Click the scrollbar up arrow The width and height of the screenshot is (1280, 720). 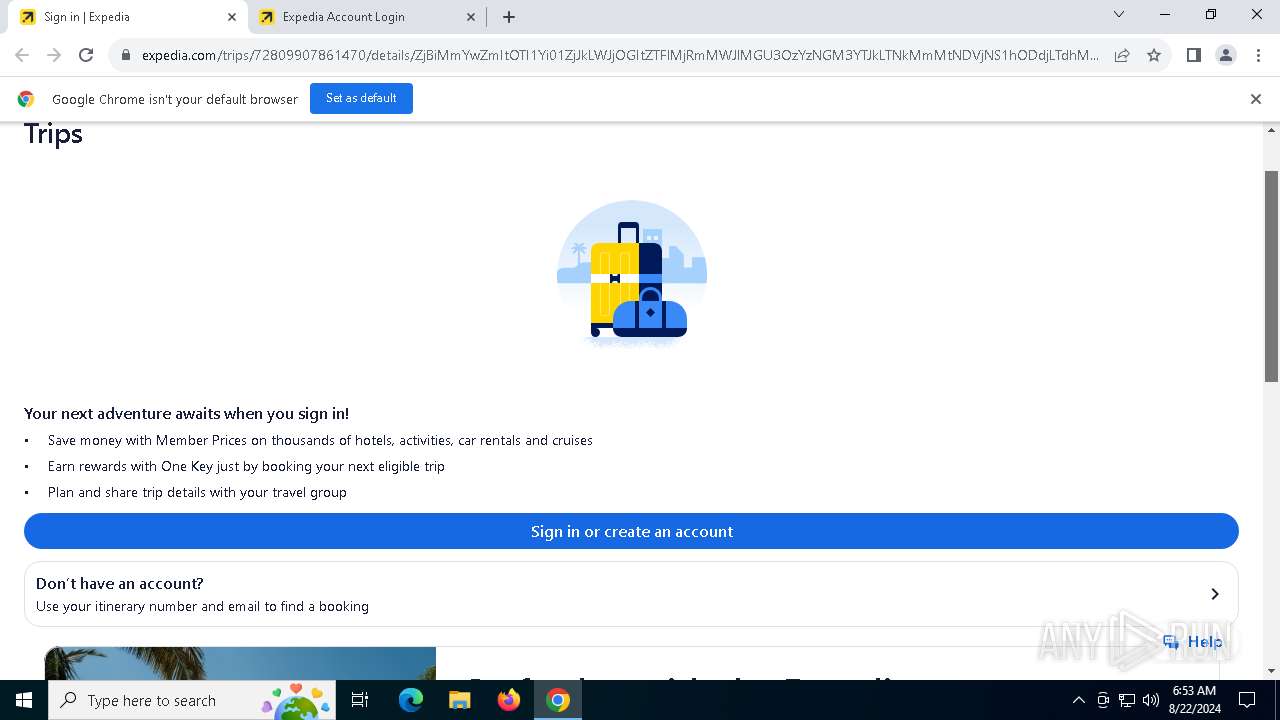point(1272,130)
